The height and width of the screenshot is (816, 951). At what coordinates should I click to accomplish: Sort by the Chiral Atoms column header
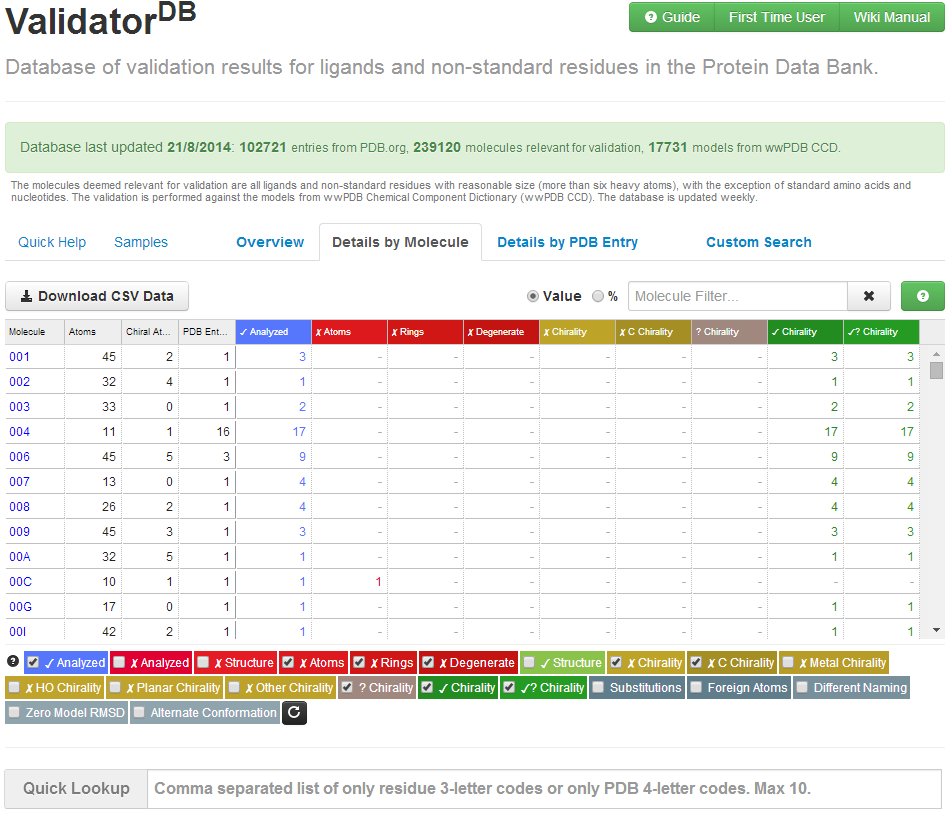pos(150,332)
